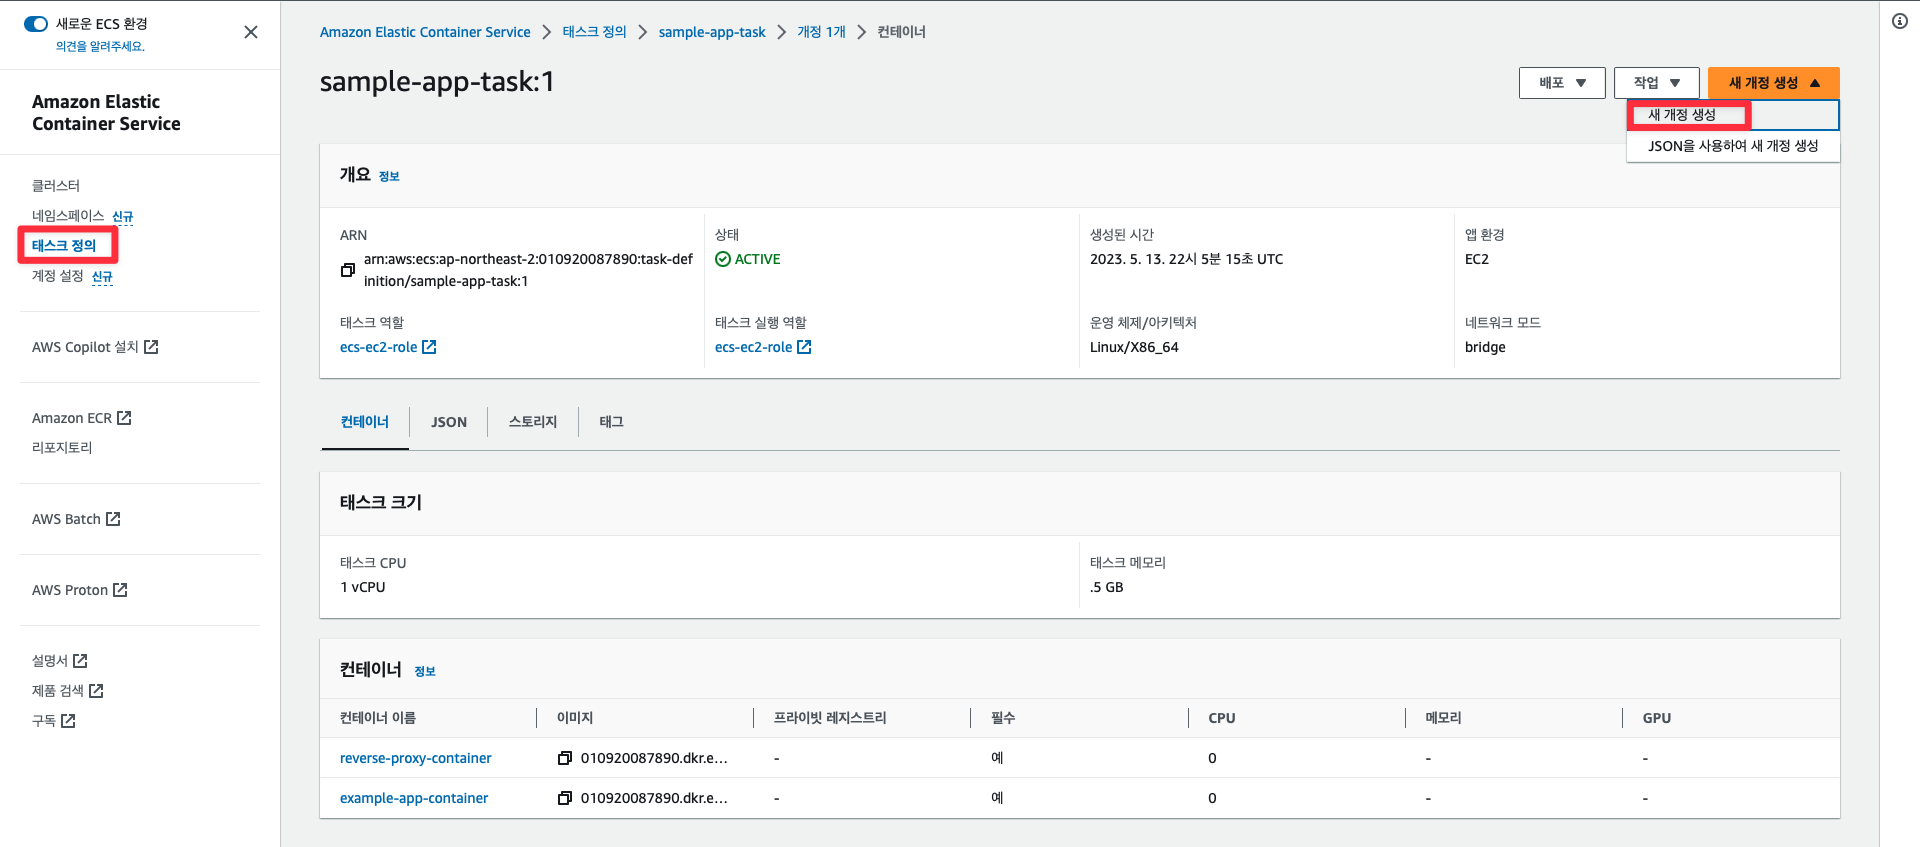Image resolution: width=1920 pixels, height=847 pixels.
Task: Select the EC2 app environment value
Action: point(1477,259)
